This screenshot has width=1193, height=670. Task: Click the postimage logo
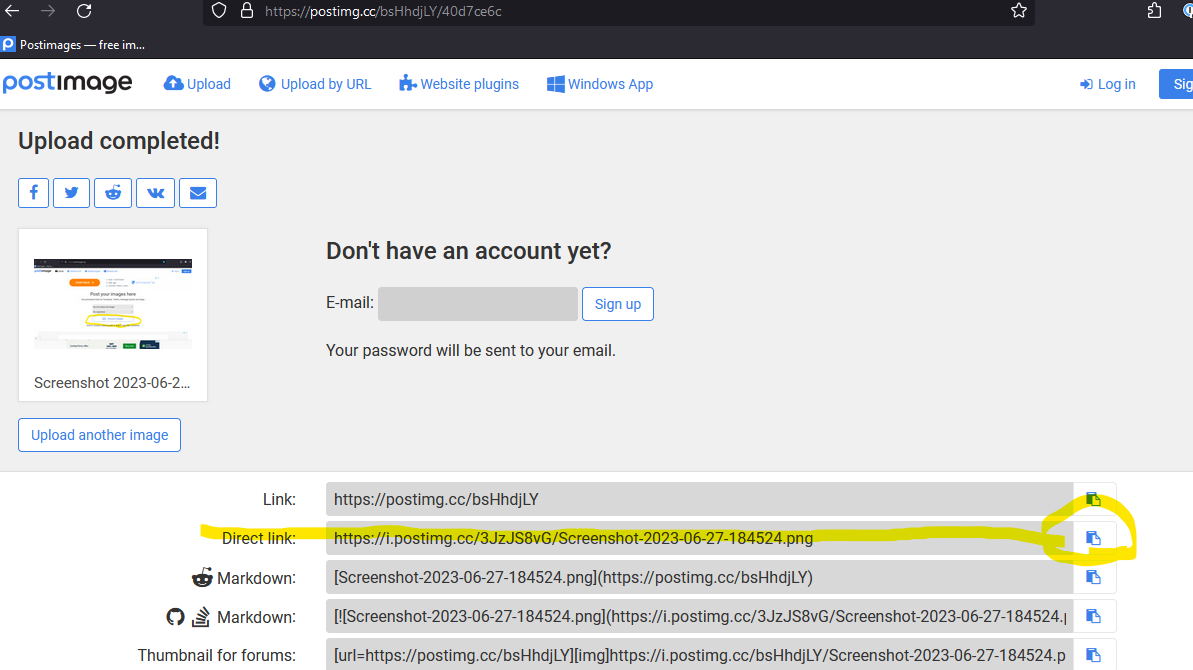(x=67, y=83)
